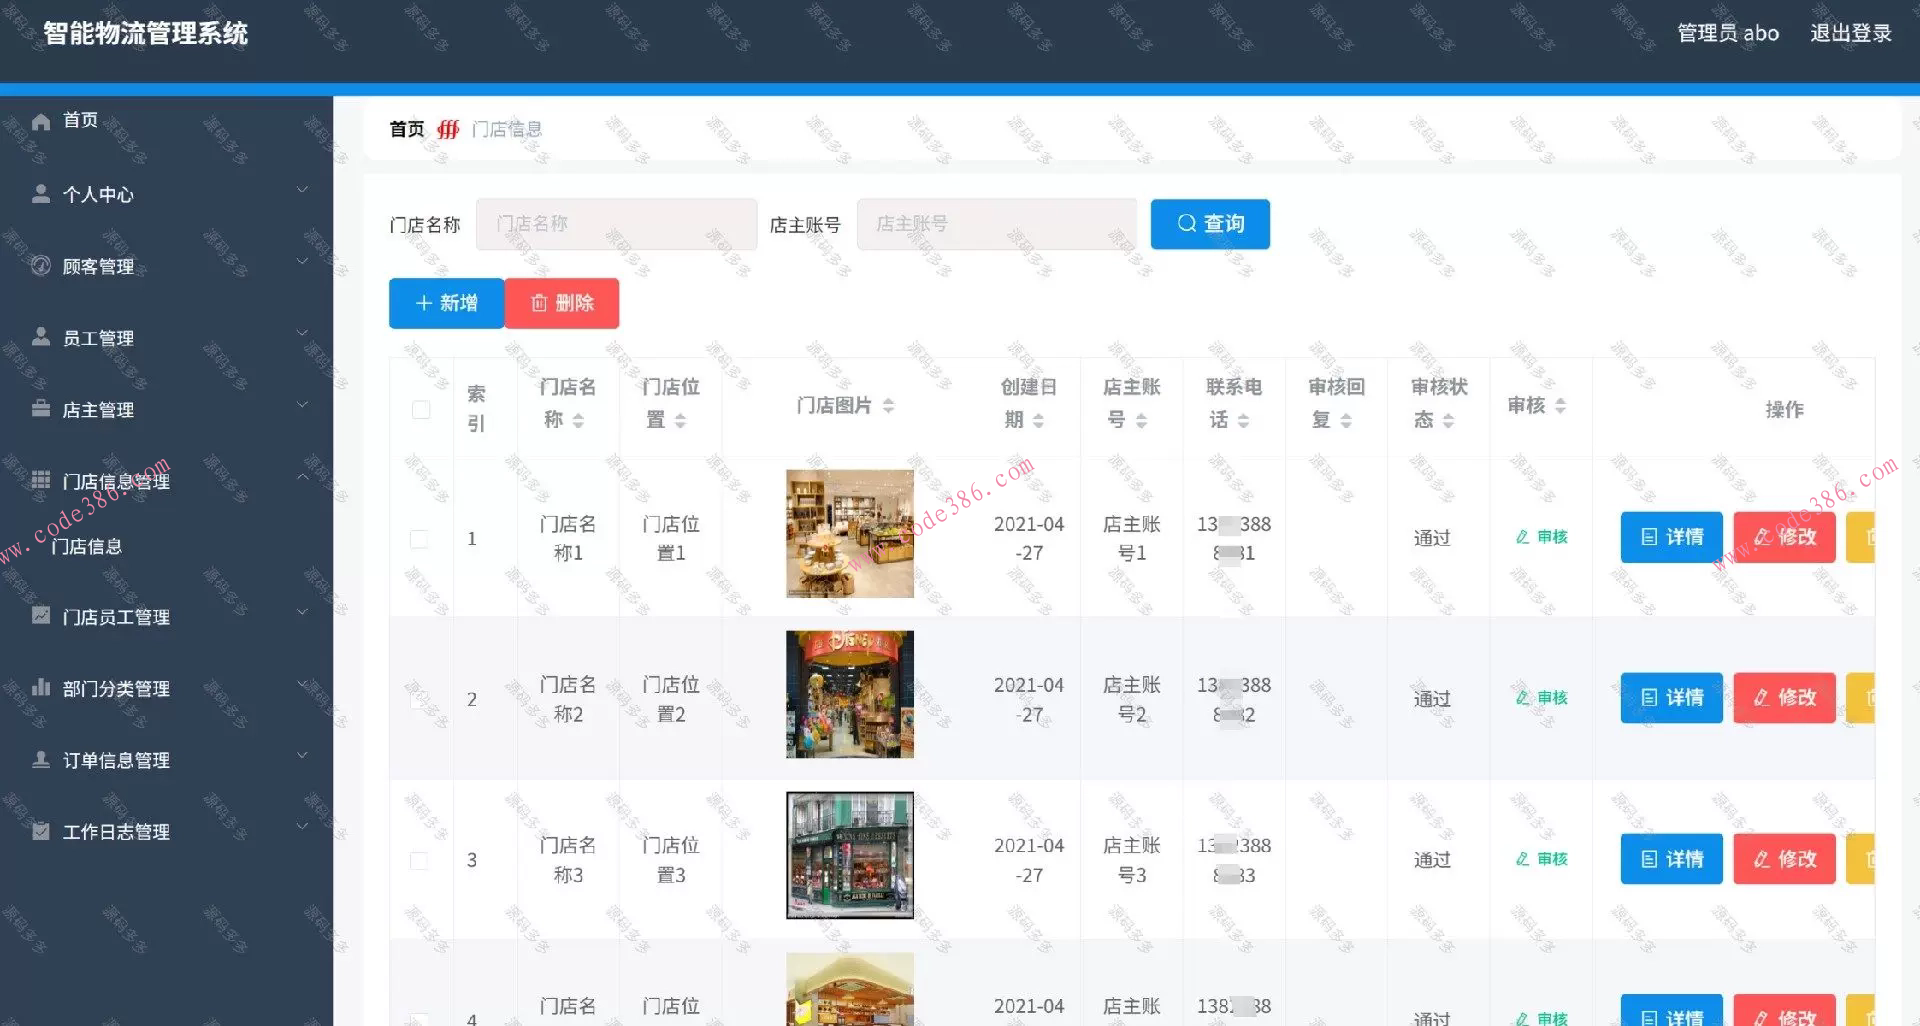Toggle the select-all checkbox in table header
Image resolution: width=1920 pixels, height=1026 pixels.
420,409
